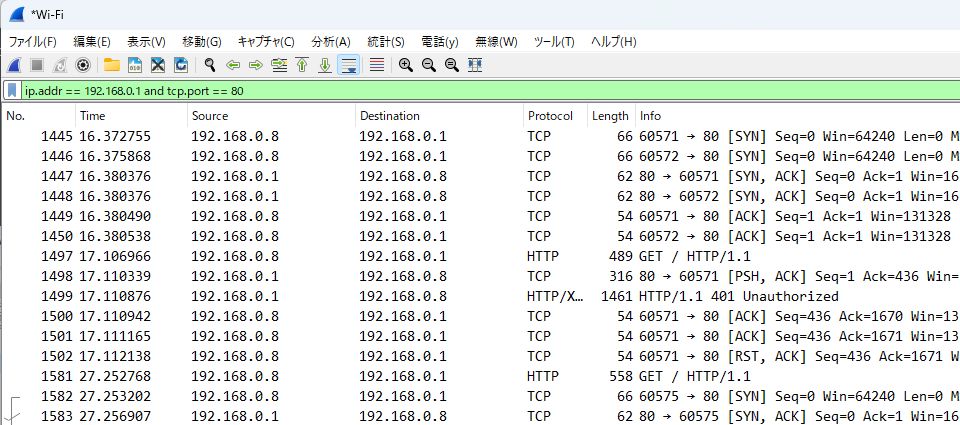The image size is (960, 425).
Task: Open the 統計(S) menu
Action: pos(386,42)
